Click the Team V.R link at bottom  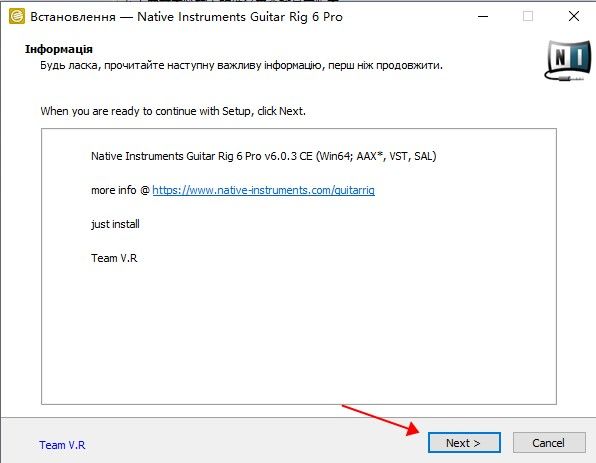tap(62, 445)
